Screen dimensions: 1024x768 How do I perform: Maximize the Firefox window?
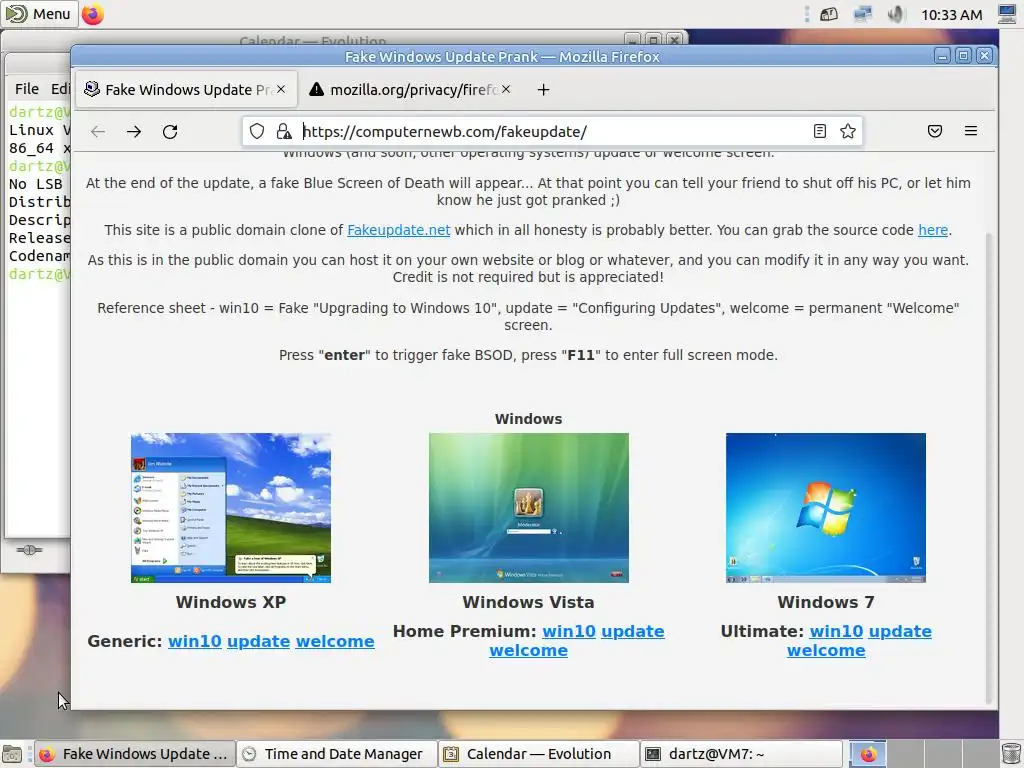click(x=963, y=56)
